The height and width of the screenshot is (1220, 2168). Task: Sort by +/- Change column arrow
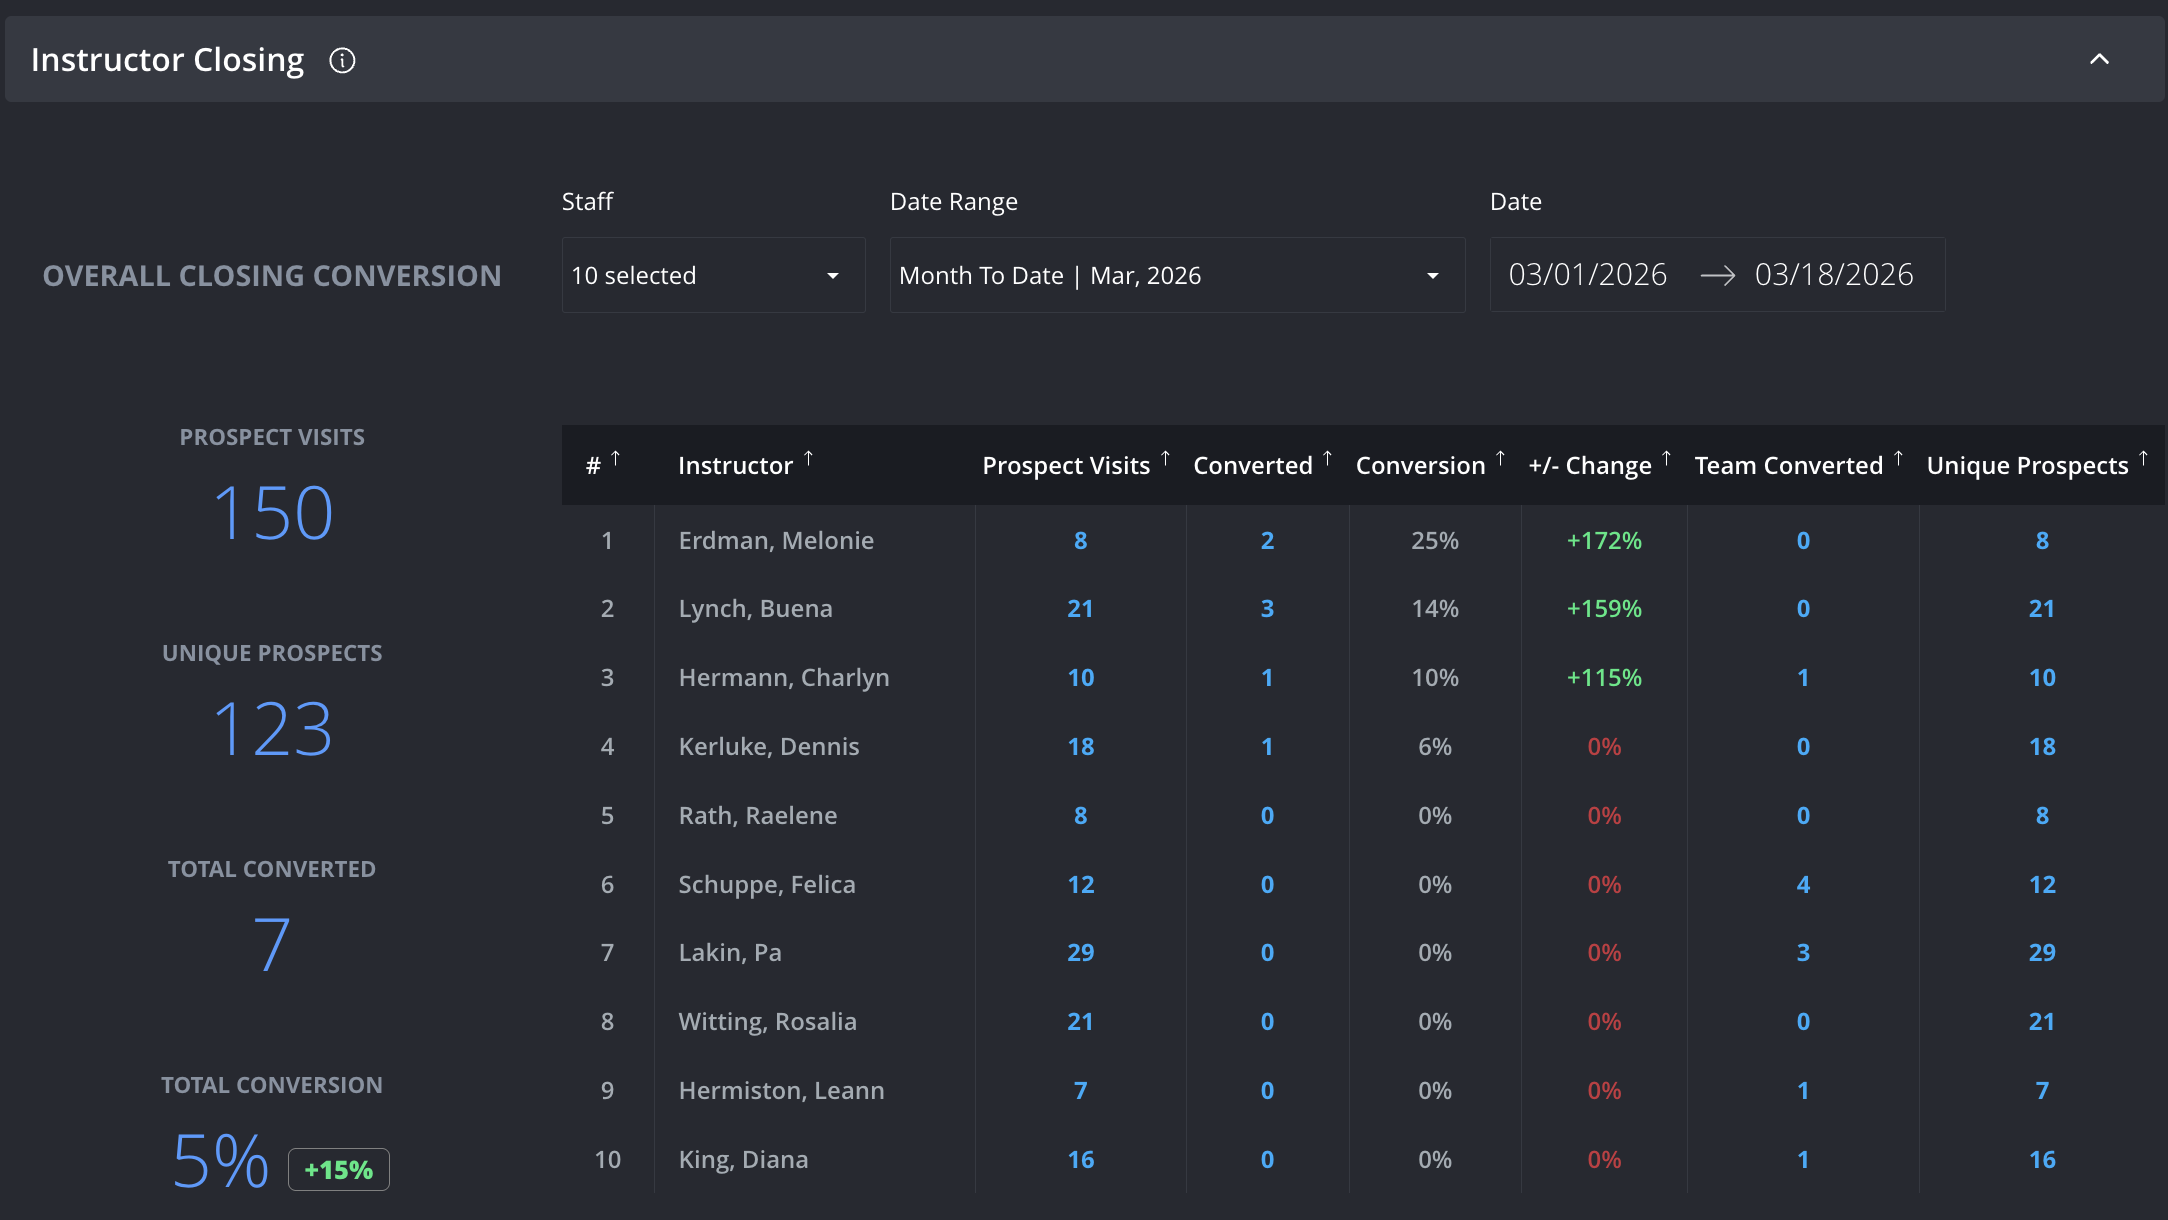coord(1666,458)
